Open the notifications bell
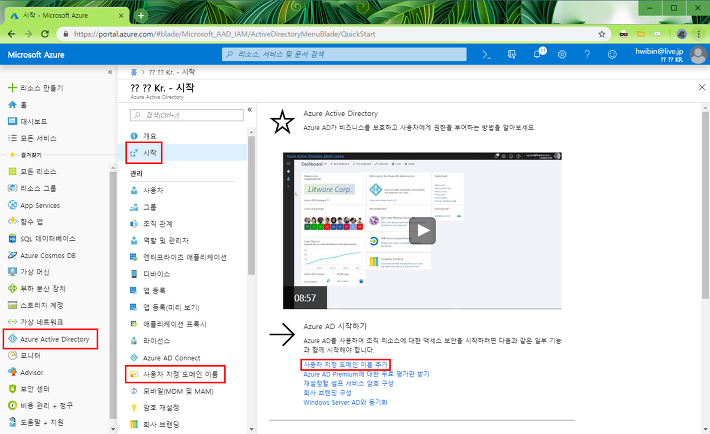 click(538, 53)
